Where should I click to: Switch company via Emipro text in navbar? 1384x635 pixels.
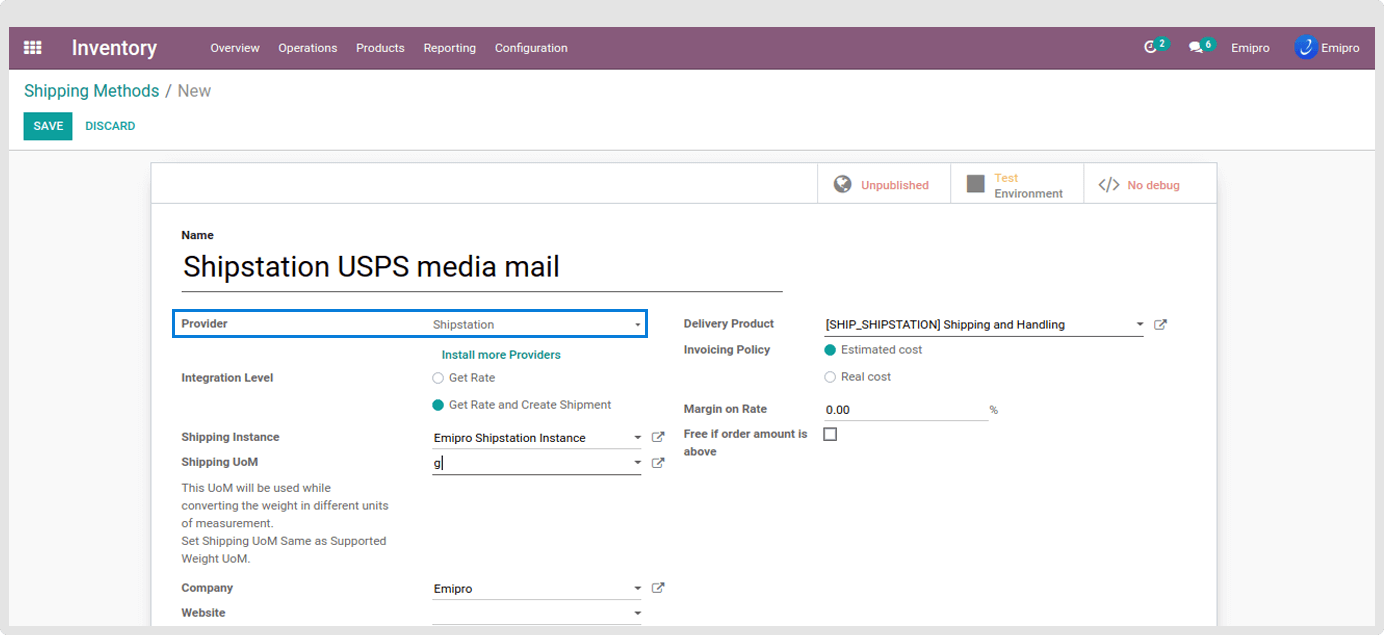1250,48
